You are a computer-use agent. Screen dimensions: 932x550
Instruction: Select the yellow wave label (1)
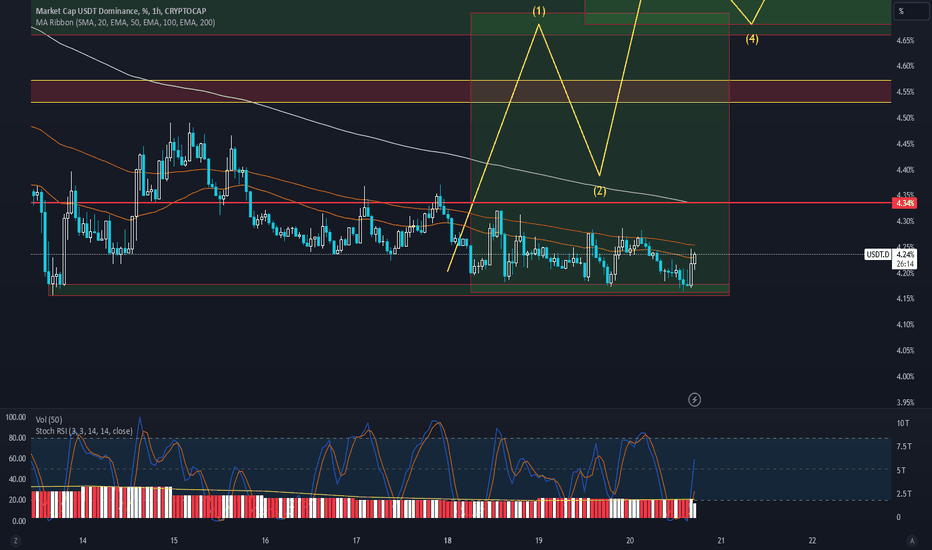(539, 11)
